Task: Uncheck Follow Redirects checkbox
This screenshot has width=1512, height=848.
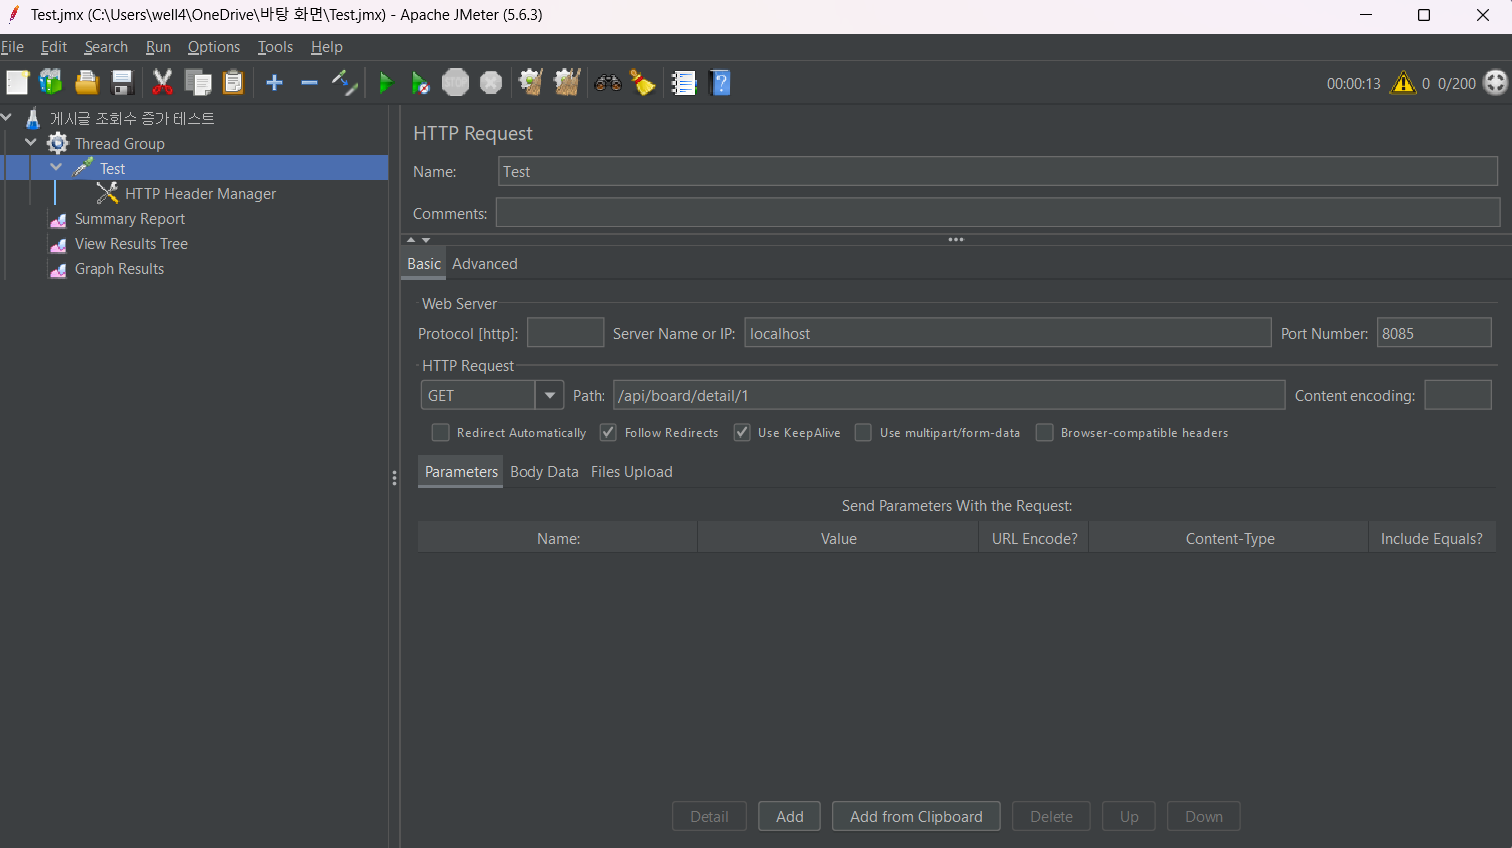Action: coord(608,432)
